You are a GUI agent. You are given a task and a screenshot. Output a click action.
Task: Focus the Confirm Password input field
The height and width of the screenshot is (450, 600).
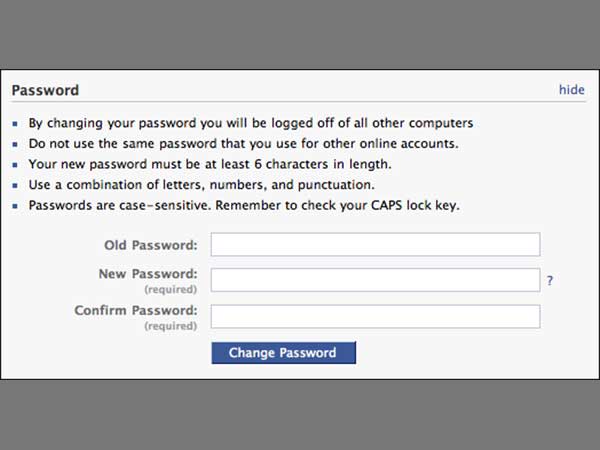[x=375, y=316]
